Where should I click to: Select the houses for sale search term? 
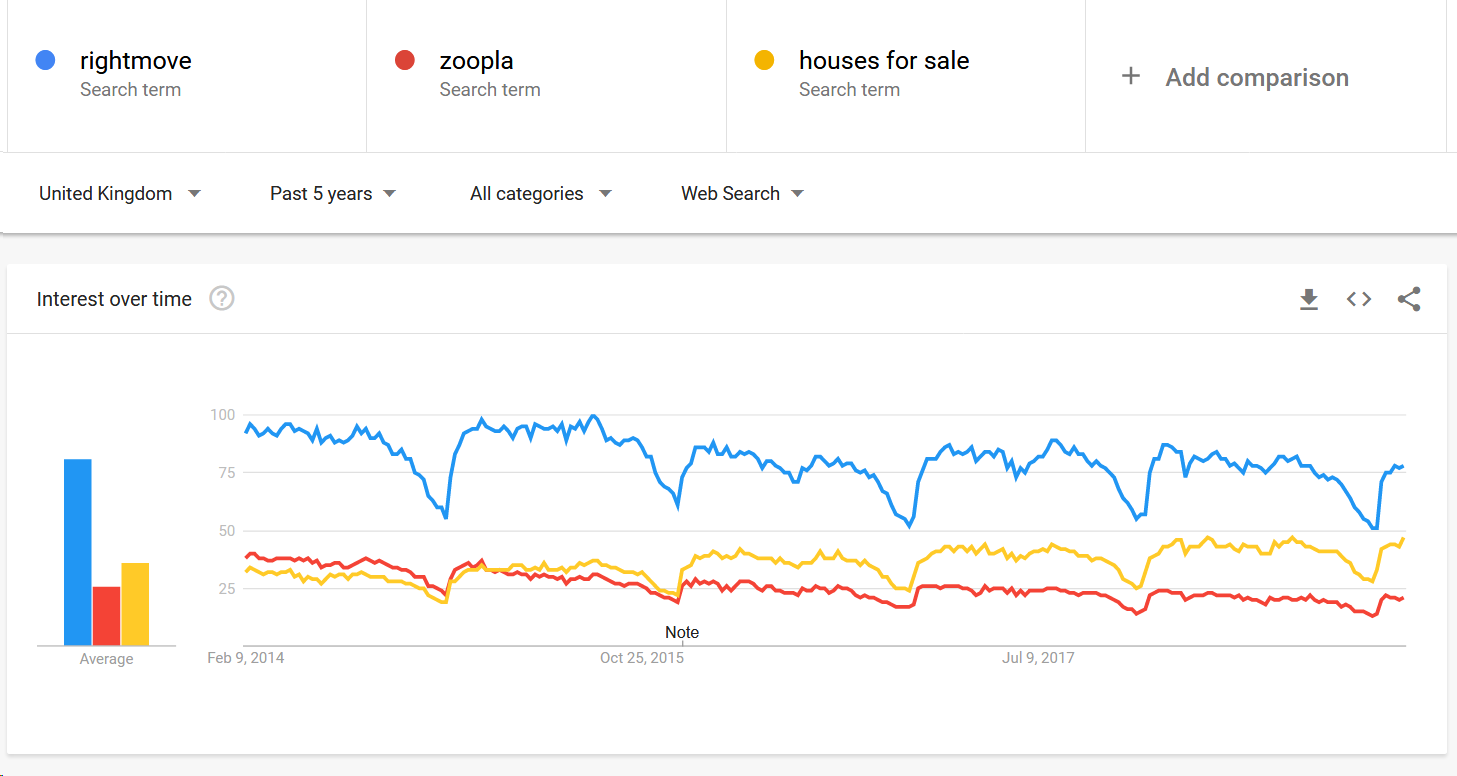pyautogui.click(x=884, y=61)
